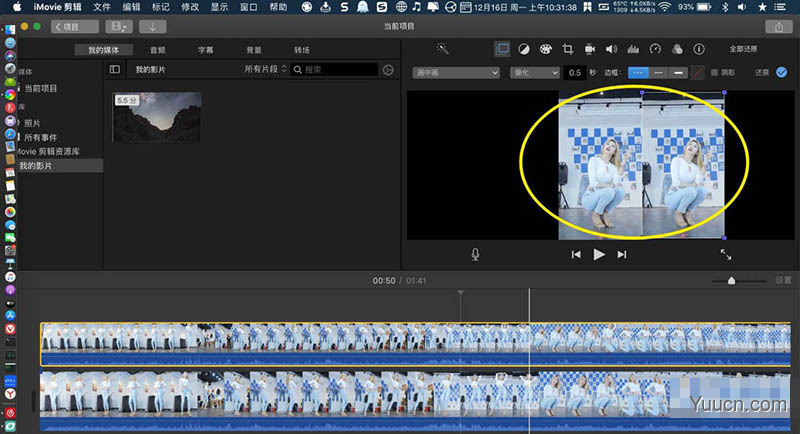Toggle the sidebar visibility button
The width and height of the screenshot is (800, 434).
pos(115,69)
